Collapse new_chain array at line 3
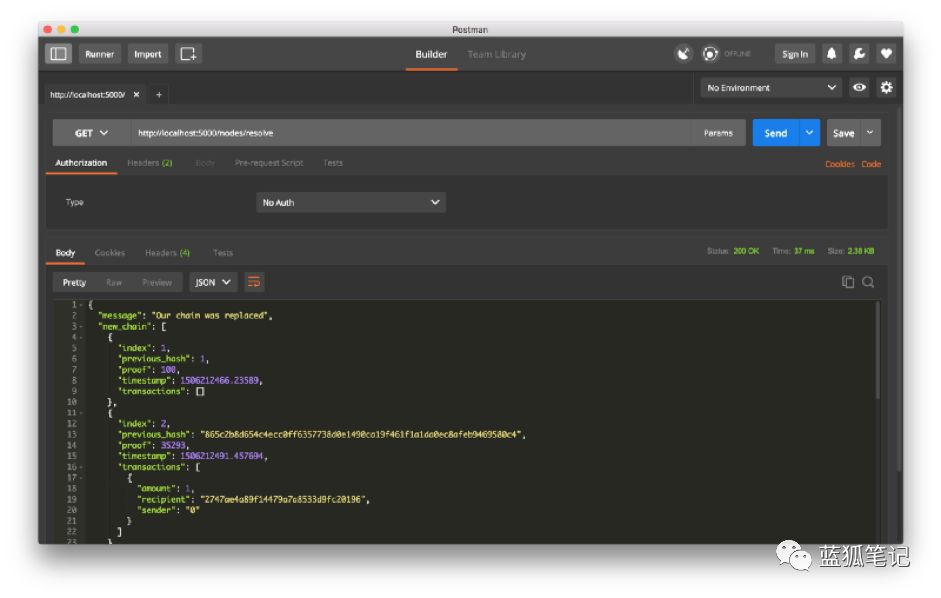This screenshot has width=941, height=598. pos(82,326)
